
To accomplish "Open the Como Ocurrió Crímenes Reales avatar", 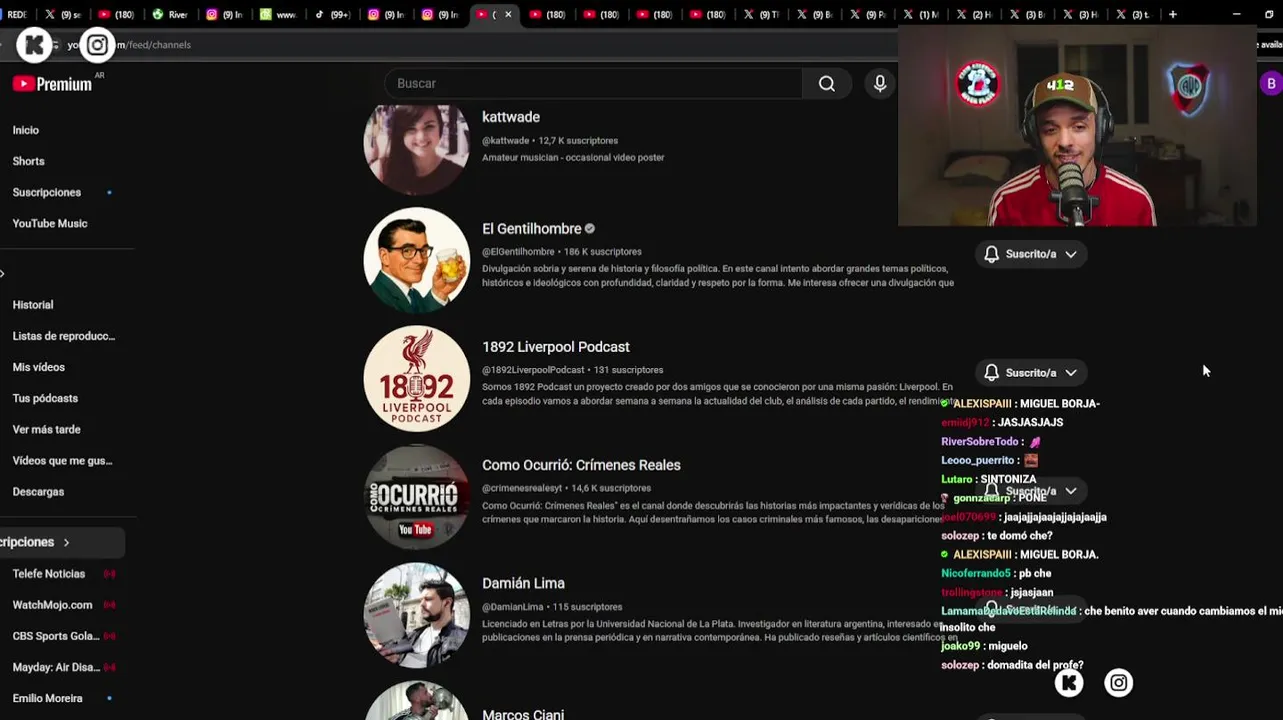I will pos(416,497).
